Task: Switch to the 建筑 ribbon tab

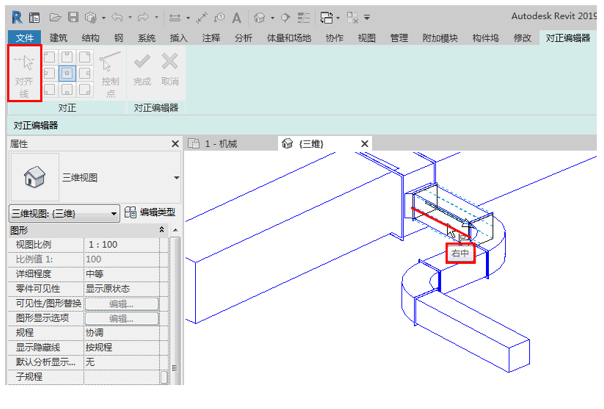Action: coord(59,38)
